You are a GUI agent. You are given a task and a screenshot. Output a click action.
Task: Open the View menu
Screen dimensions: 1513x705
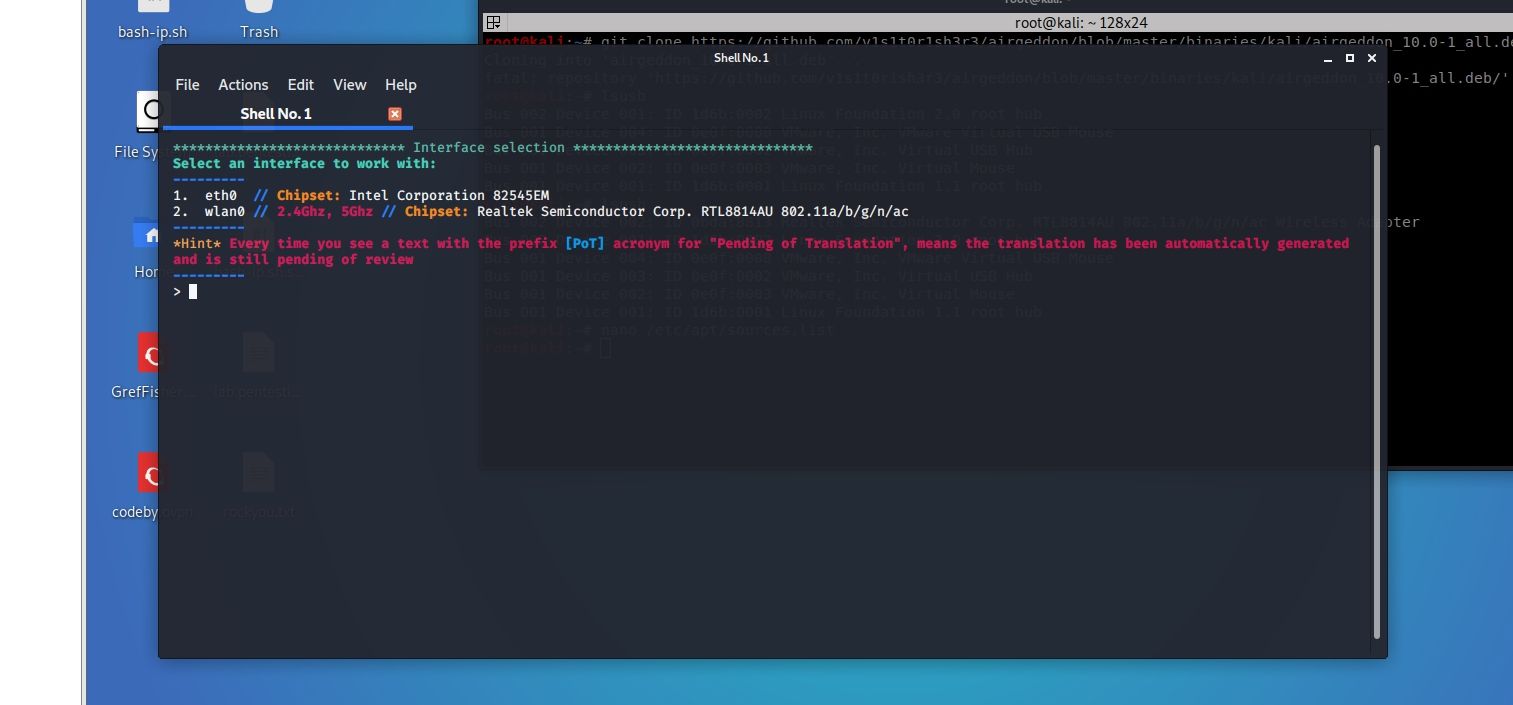[349, 85]
